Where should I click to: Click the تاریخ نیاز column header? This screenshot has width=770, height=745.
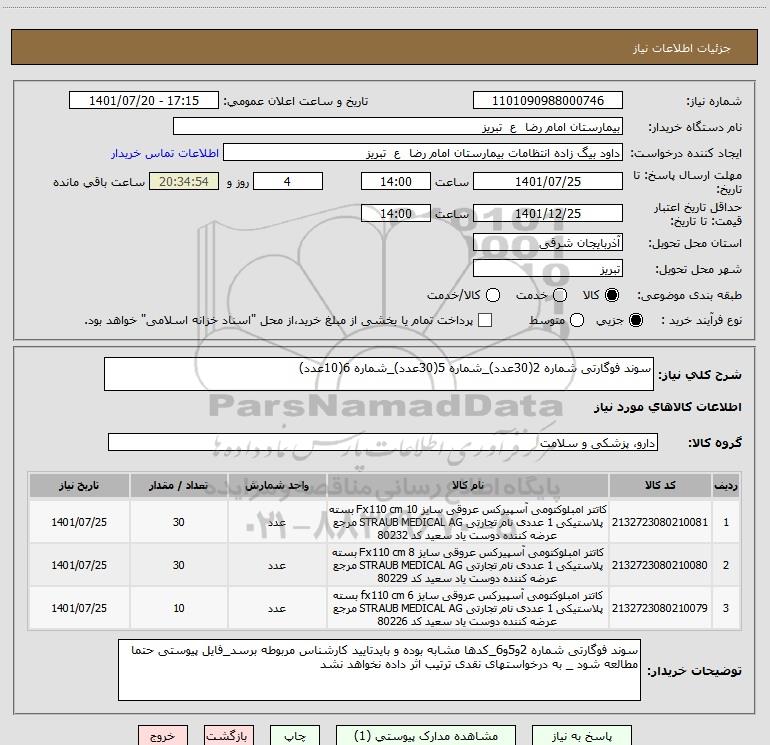click(x=79, y=486)
